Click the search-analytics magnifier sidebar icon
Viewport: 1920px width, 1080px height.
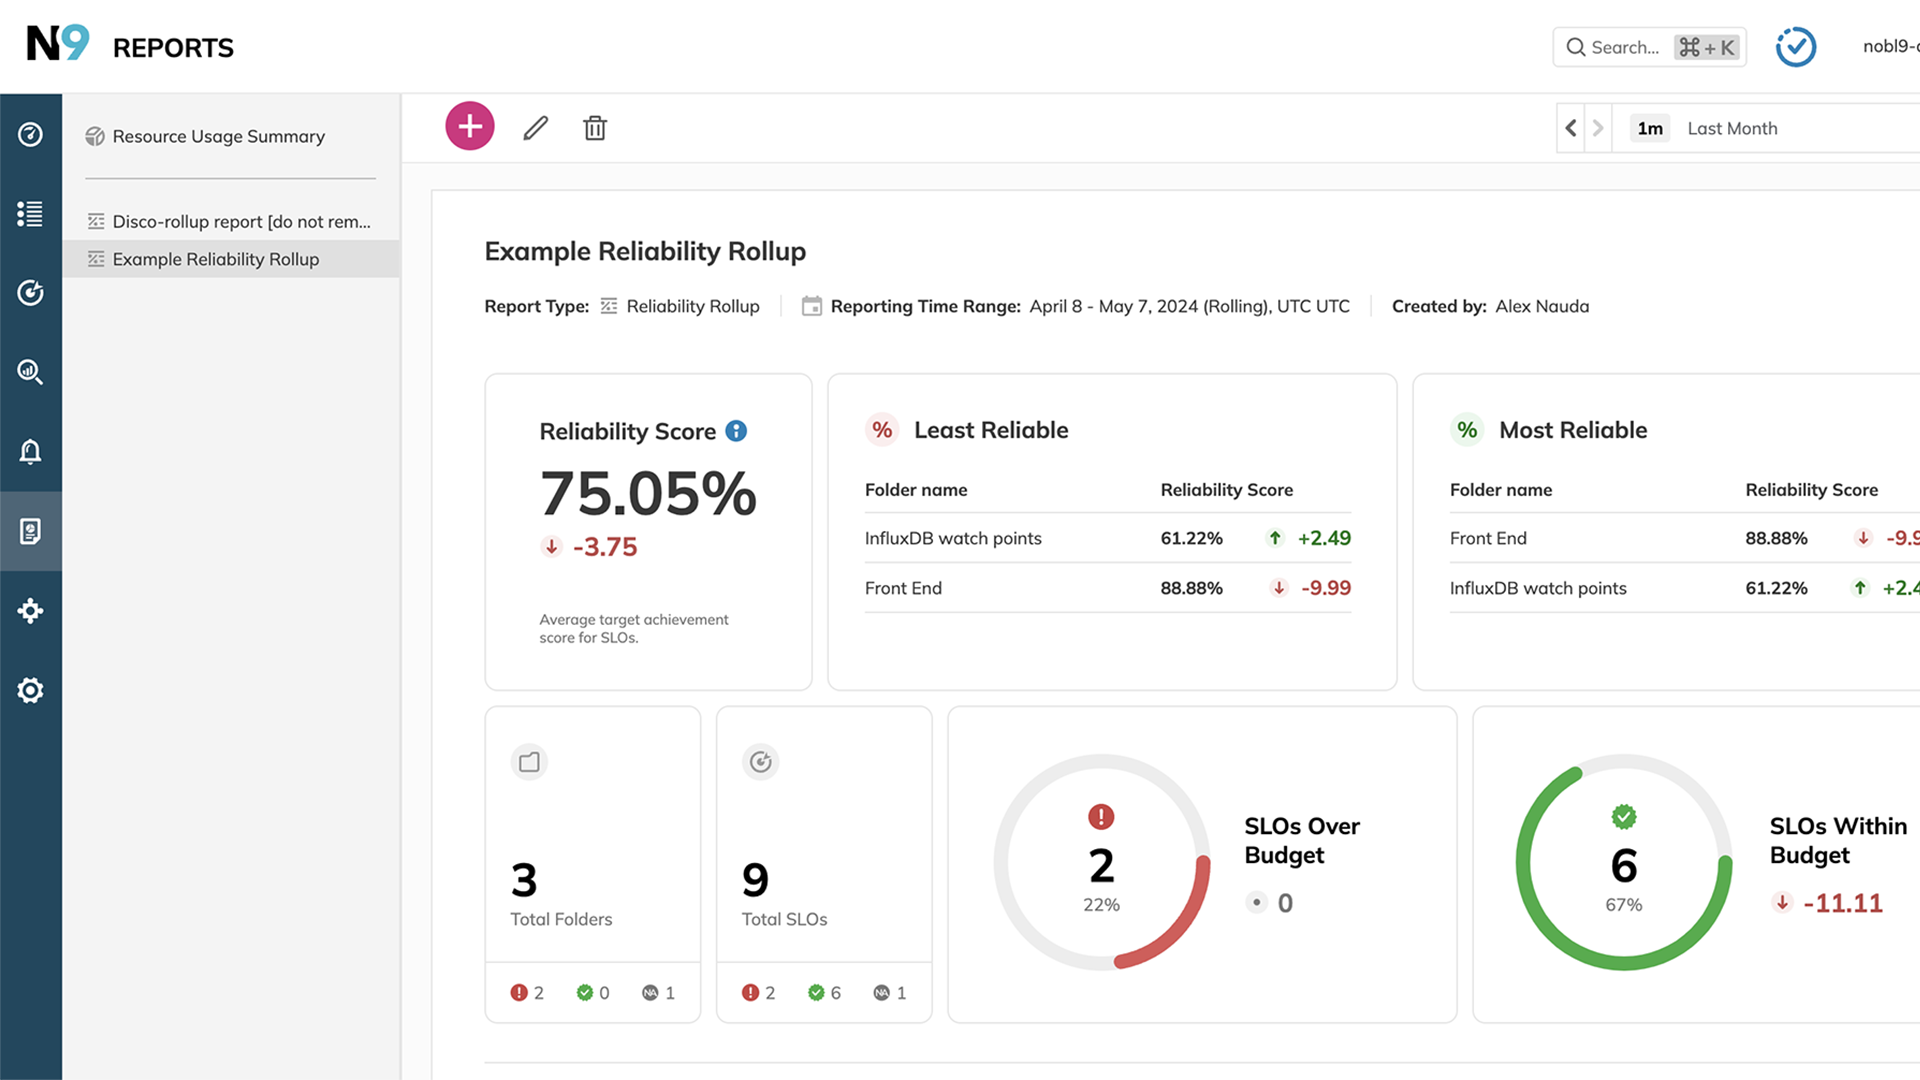coord(30,372)
